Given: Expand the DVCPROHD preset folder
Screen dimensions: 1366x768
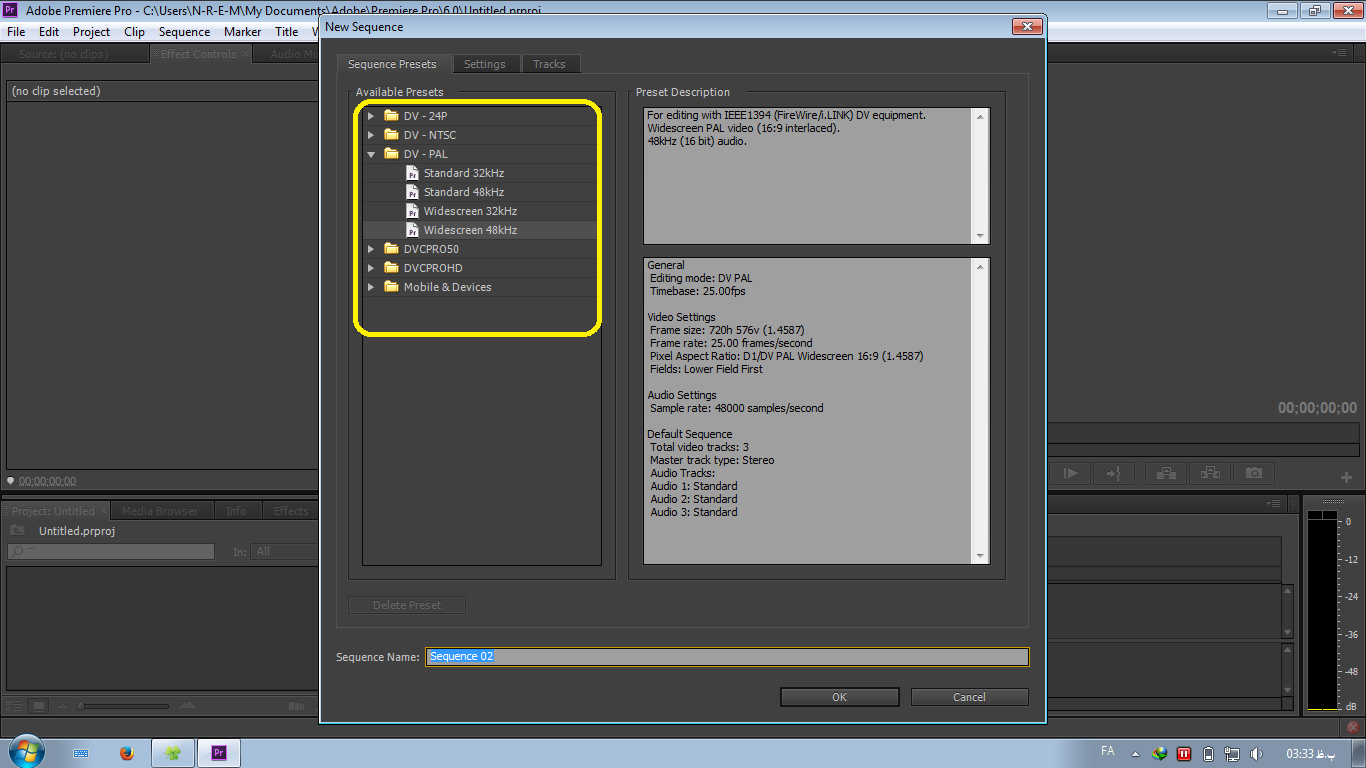Looking at the screenshot, I should click(371, 268).
